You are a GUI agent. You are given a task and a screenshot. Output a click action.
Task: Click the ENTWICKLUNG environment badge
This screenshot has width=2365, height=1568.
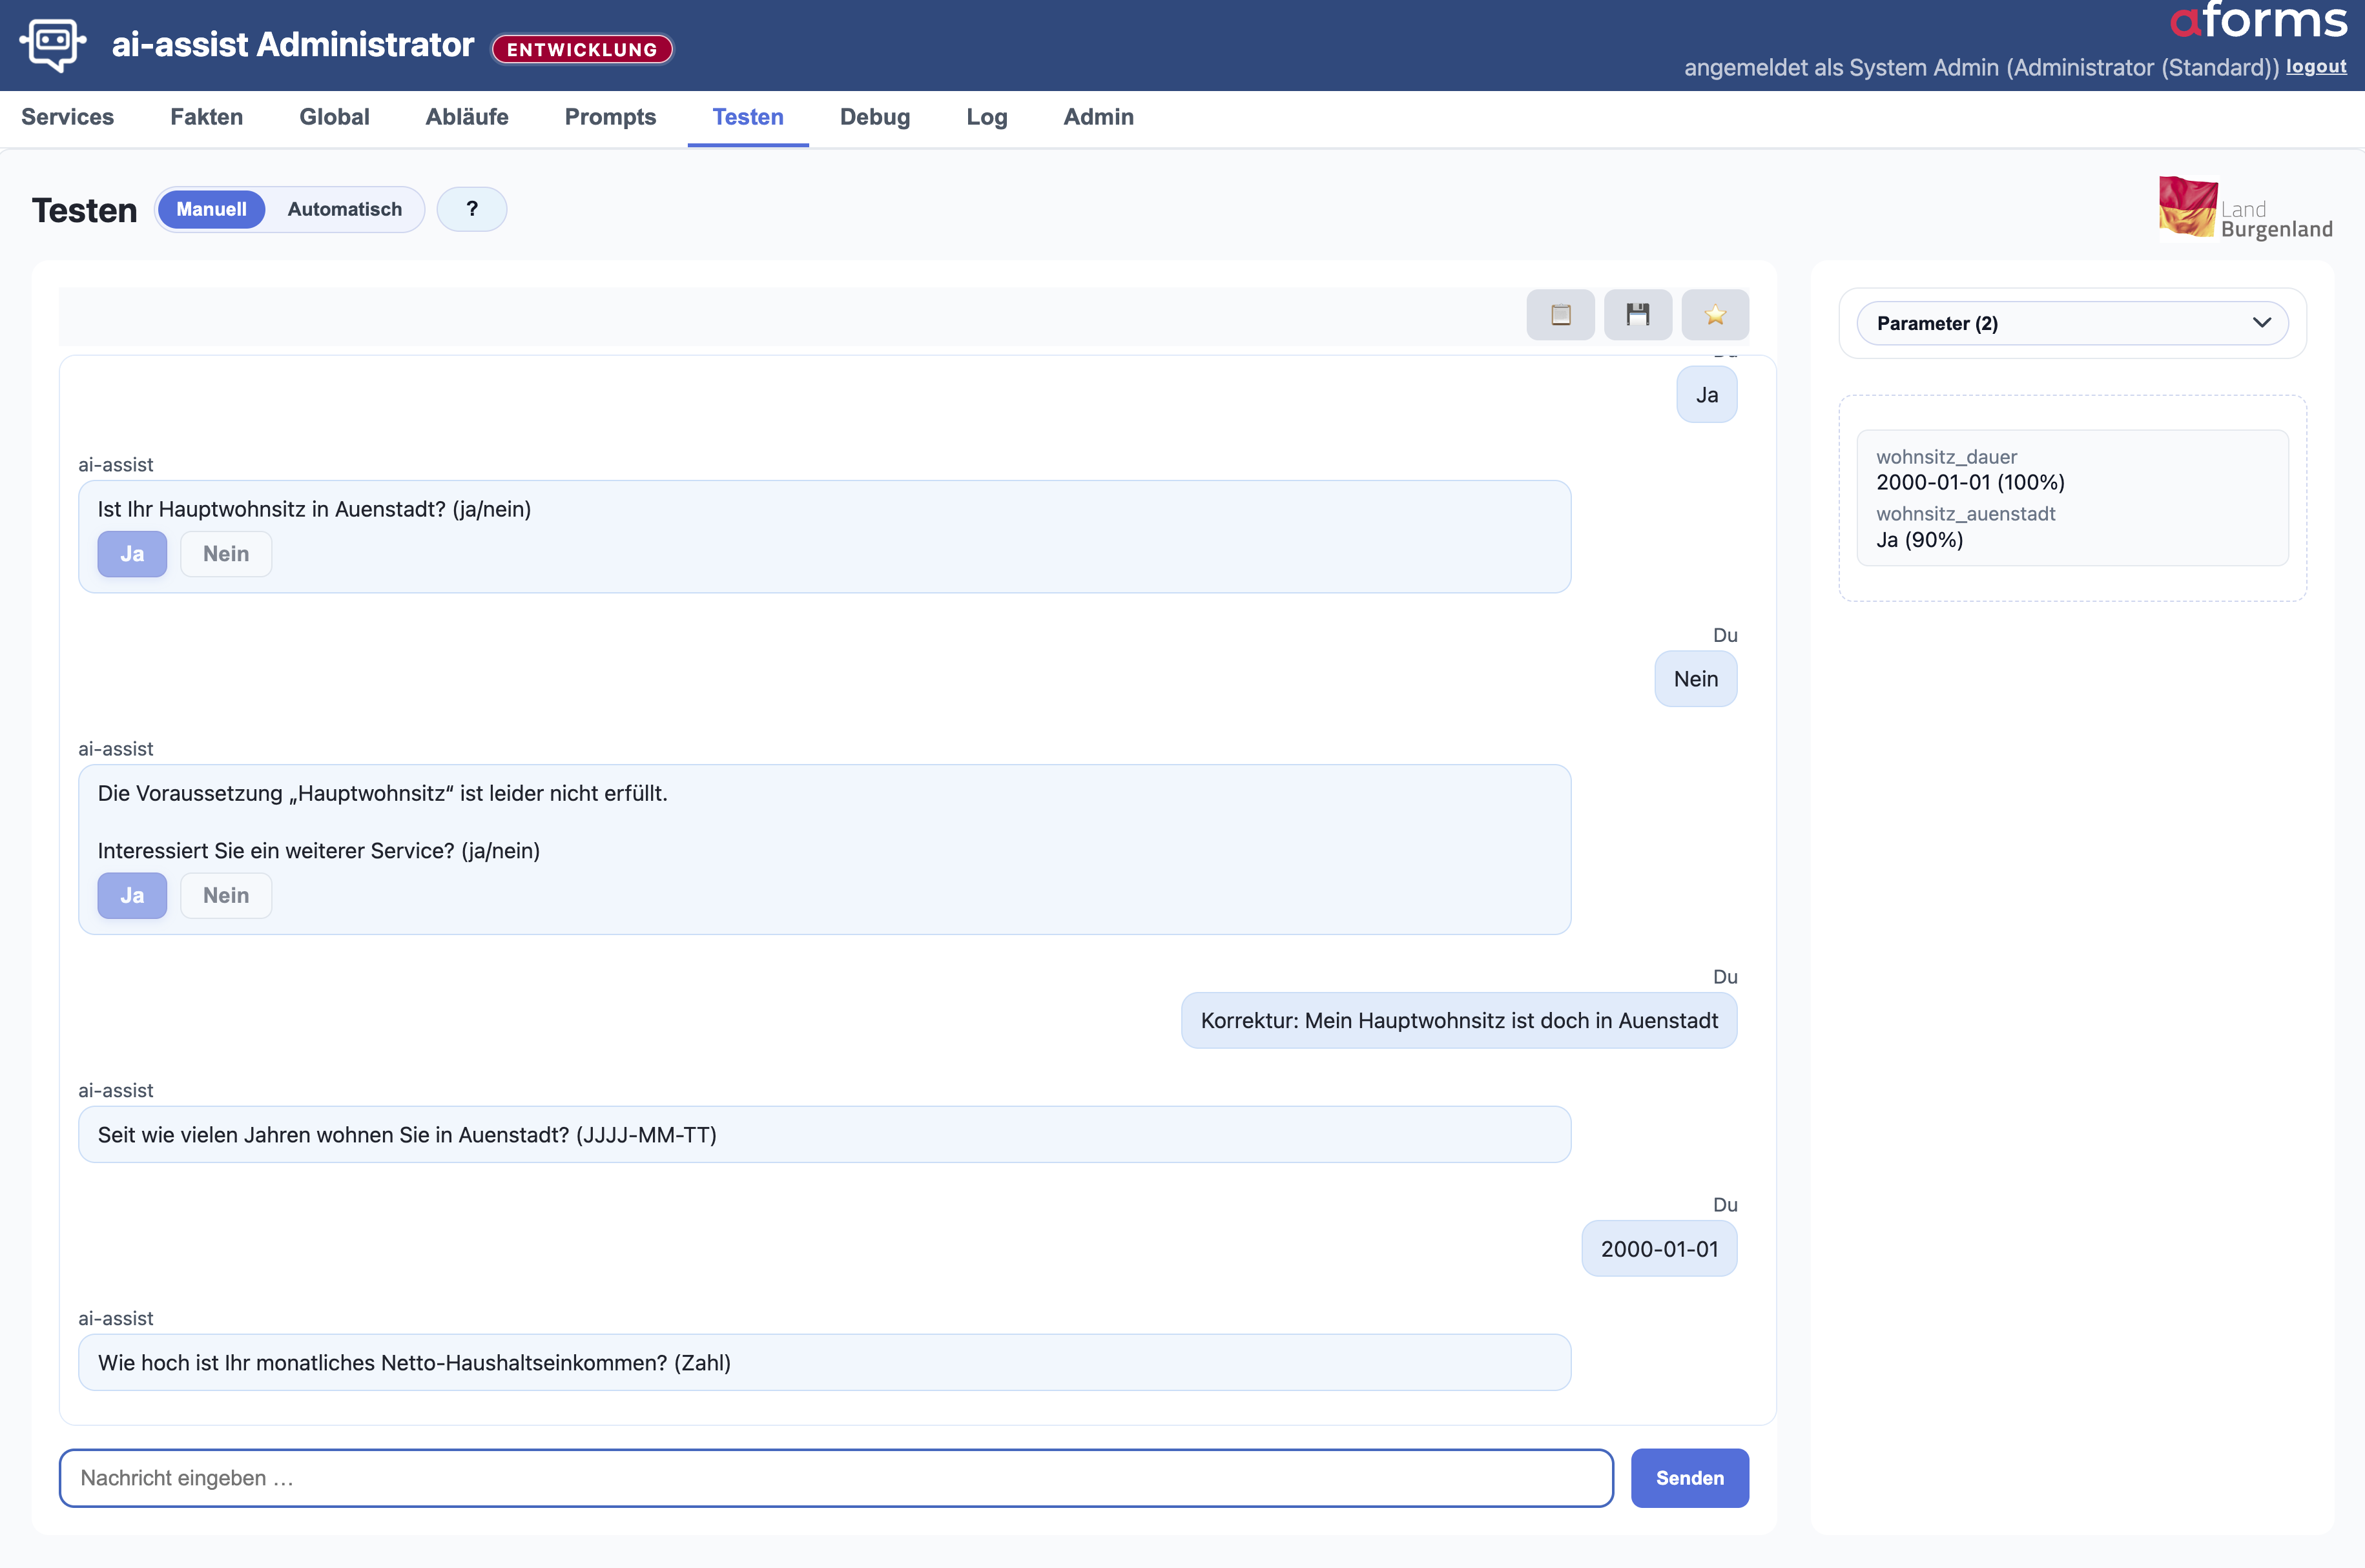[x=582, y=49]
